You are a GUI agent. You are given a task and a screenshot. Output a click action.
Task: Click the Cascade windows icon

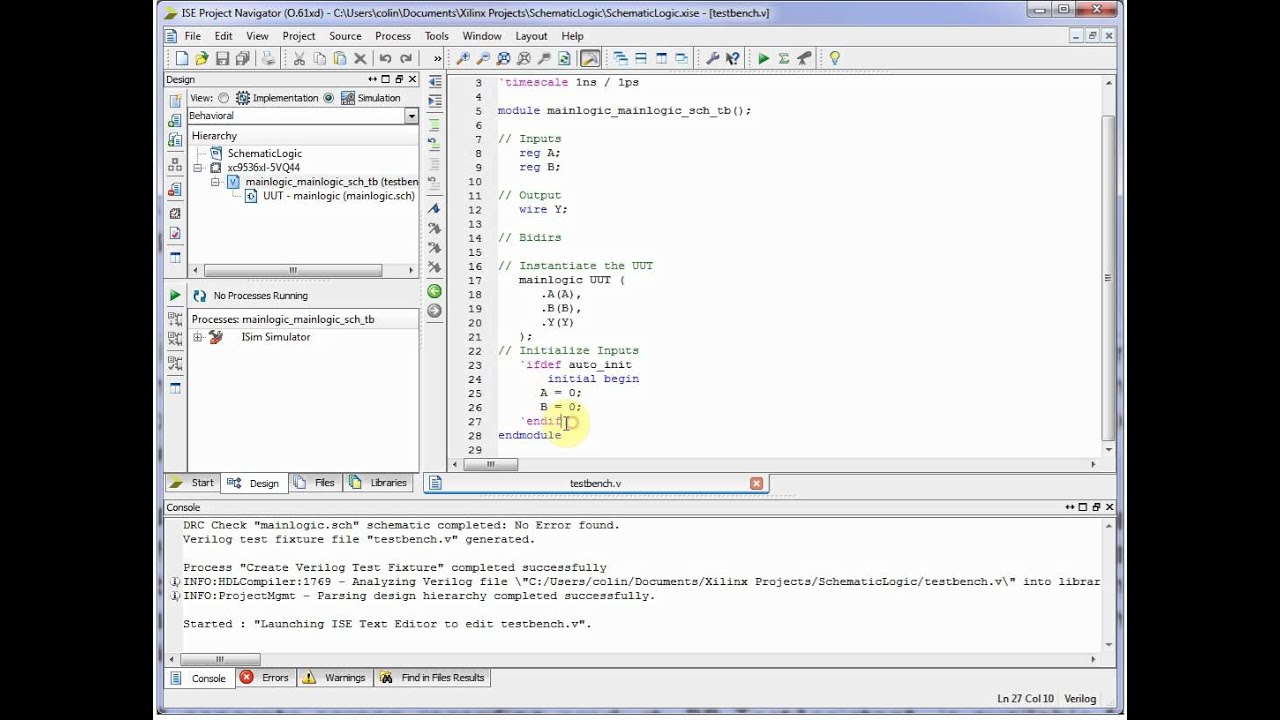(x=620, y=59)
